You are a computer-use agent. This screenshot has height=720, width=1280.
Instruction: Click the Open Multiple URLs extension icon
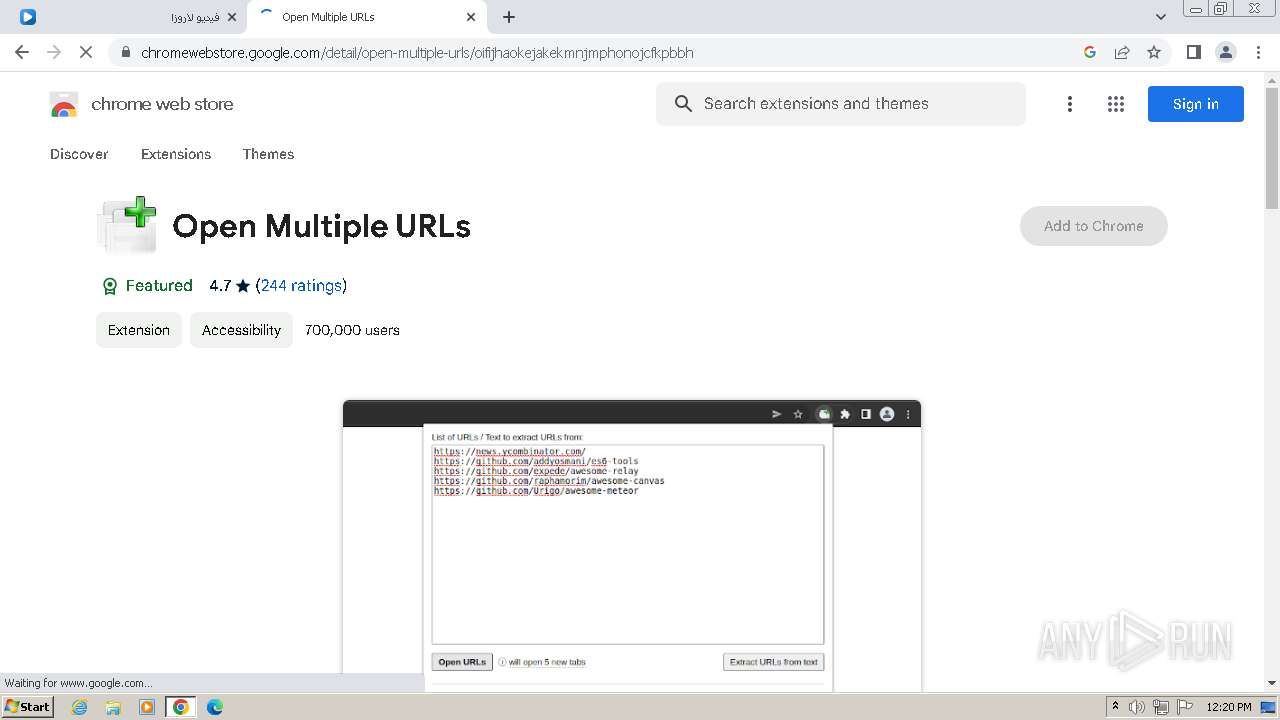coord(128,225)
